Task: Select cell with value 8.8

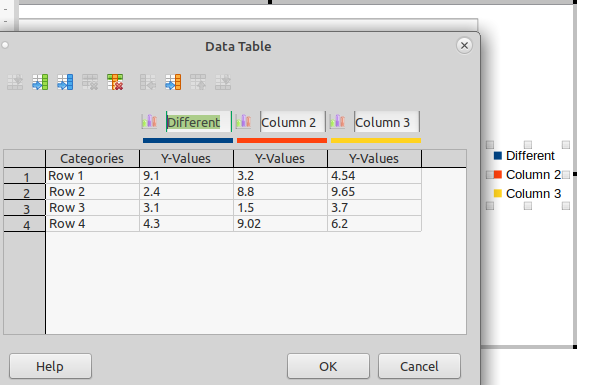Action: coord(281,192)
